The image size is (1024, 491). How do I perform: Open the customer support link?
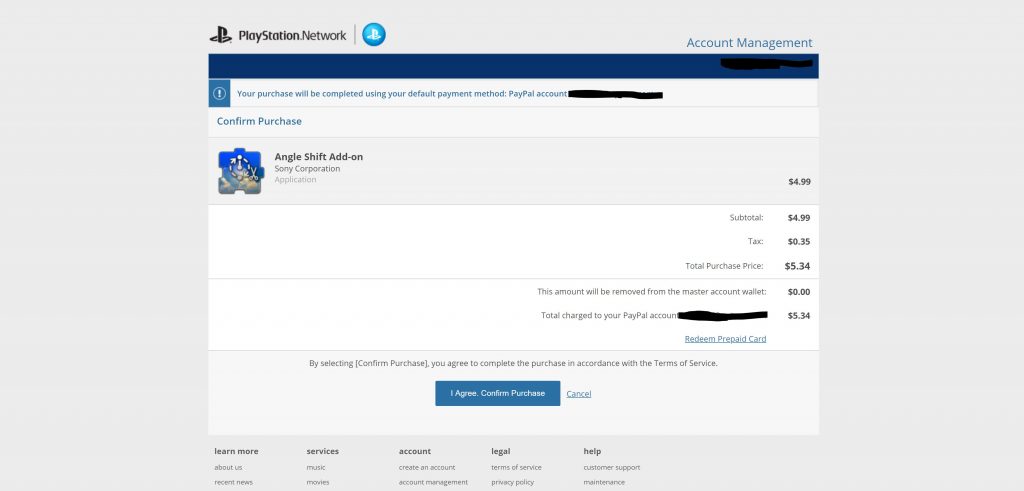(x=611, y=467)
